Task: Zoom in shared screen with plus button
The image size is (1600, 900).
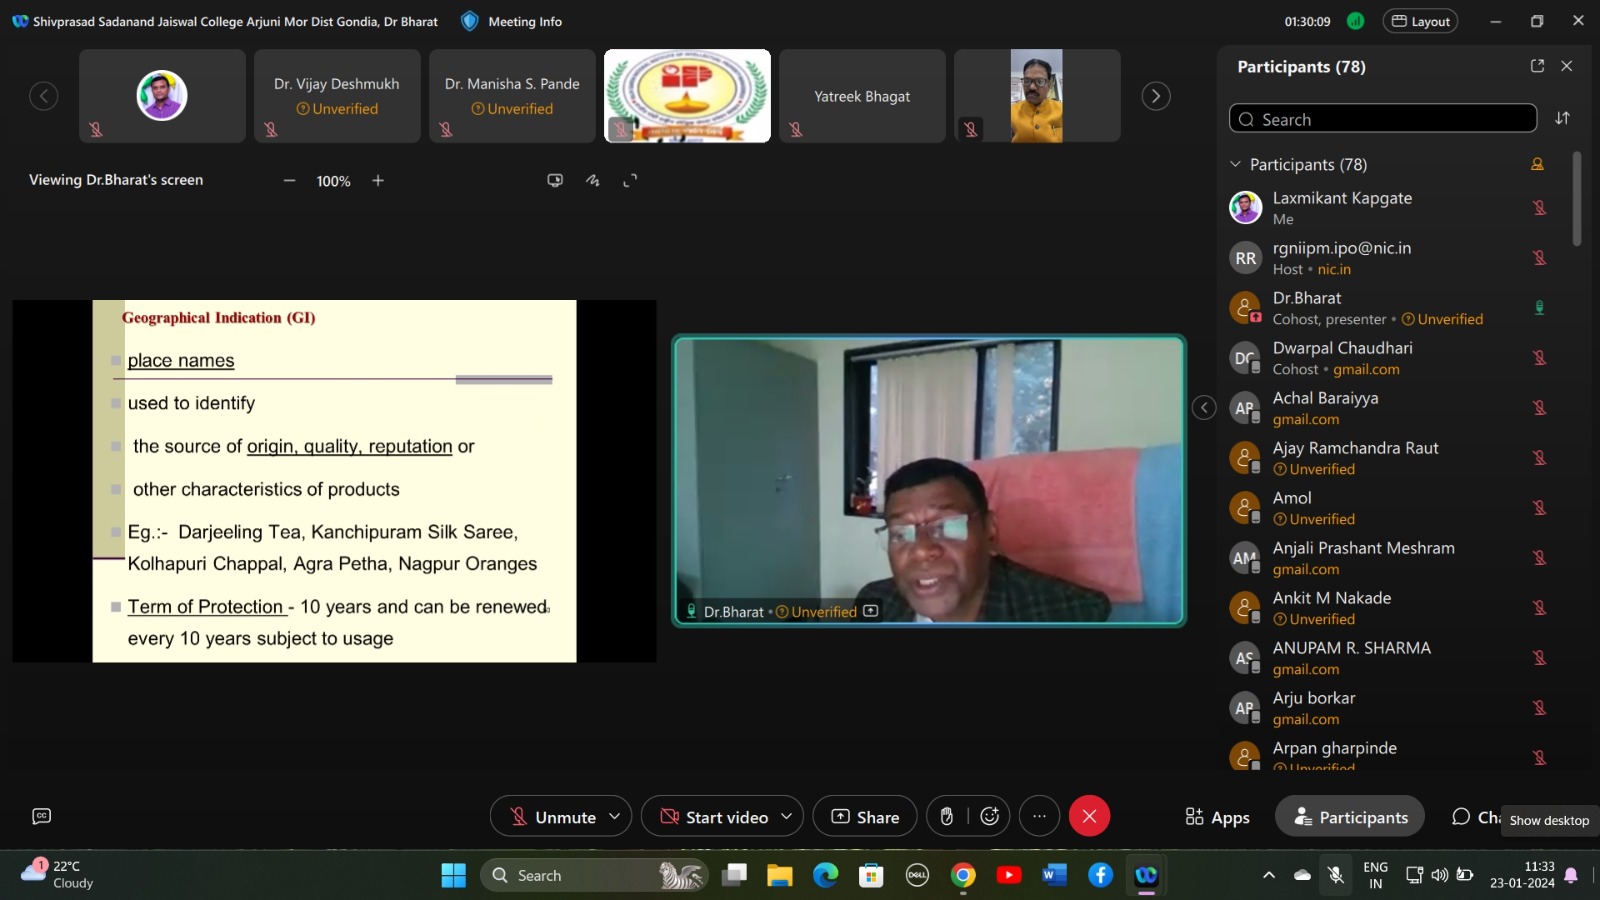Action: coord(378,181)
